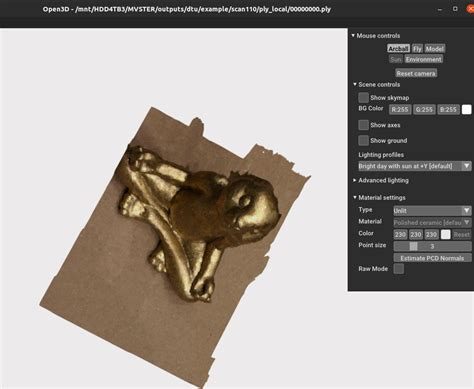The image size is (474, 389).
Task: Open the material Color swatch
Action: click(446, 235)
